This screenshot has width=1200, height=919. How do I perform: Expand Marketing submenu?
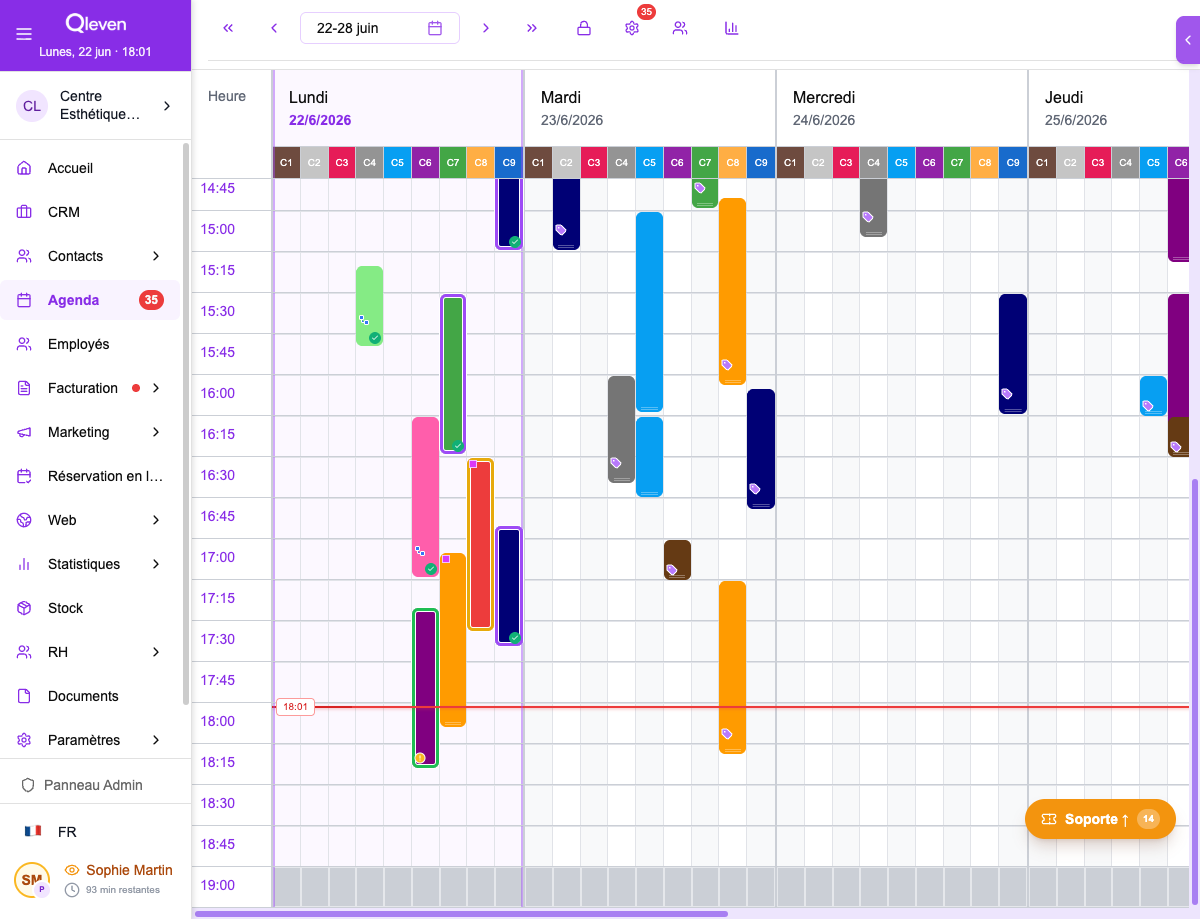tap(156, 432)
